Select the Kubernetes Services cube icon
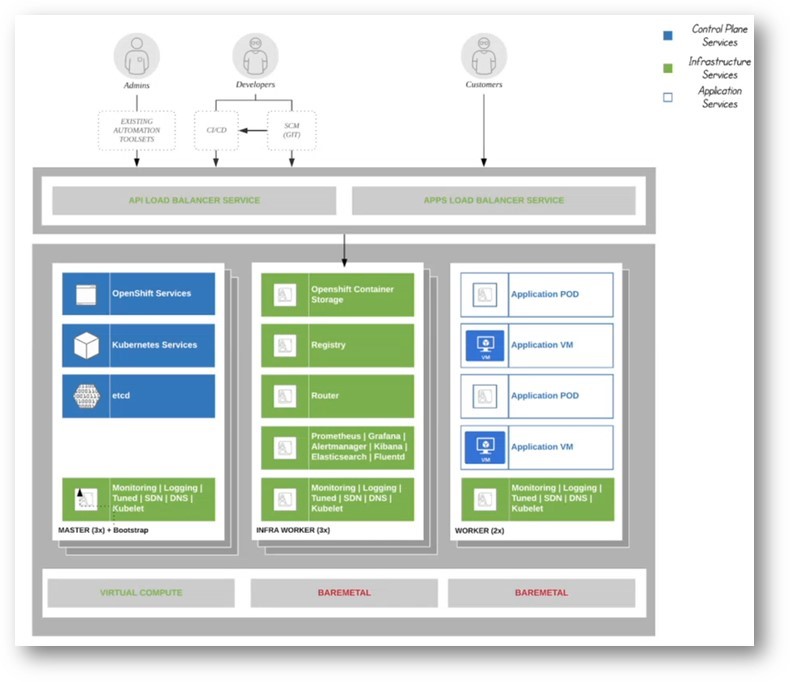This screenshot has width=790, height=682. tap(86, 346)
